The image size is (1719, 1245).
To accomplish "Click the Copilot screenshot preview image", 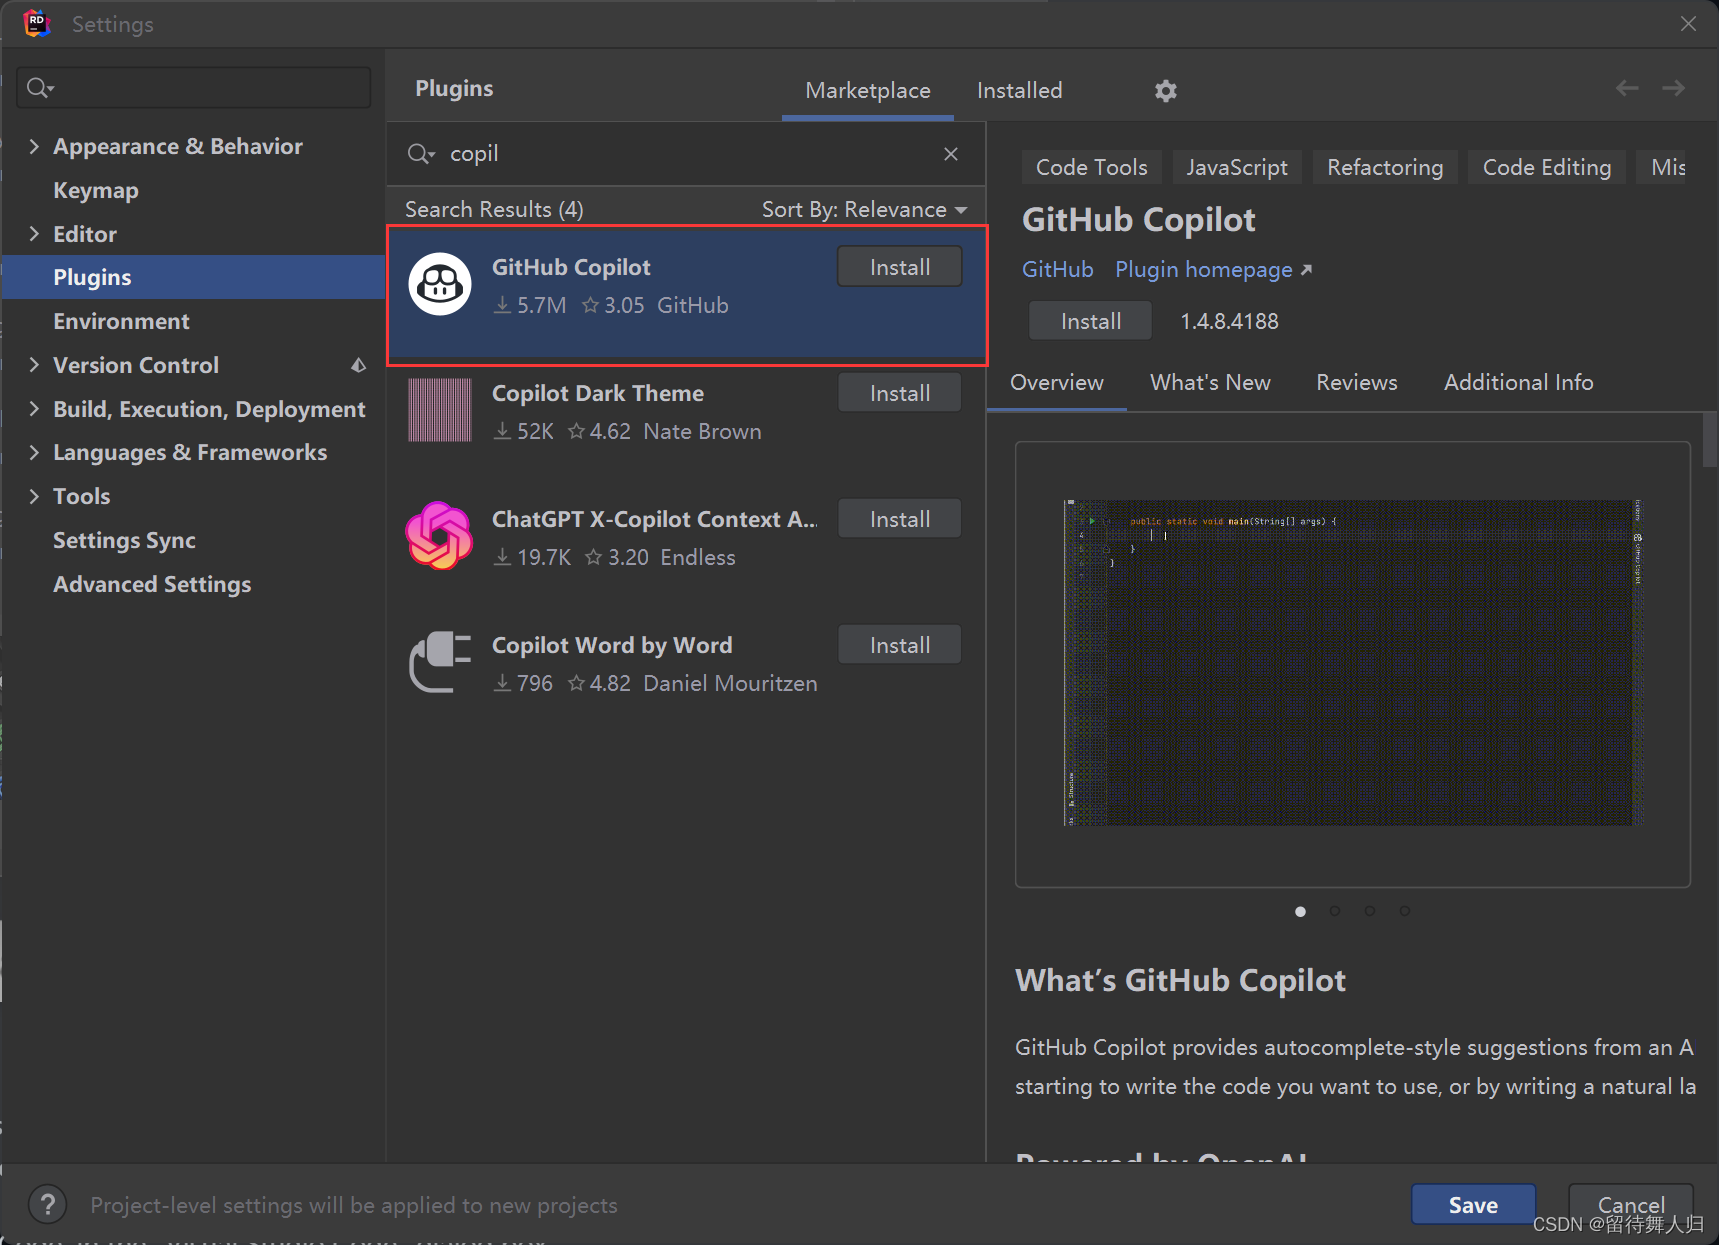I will 1353,663.
